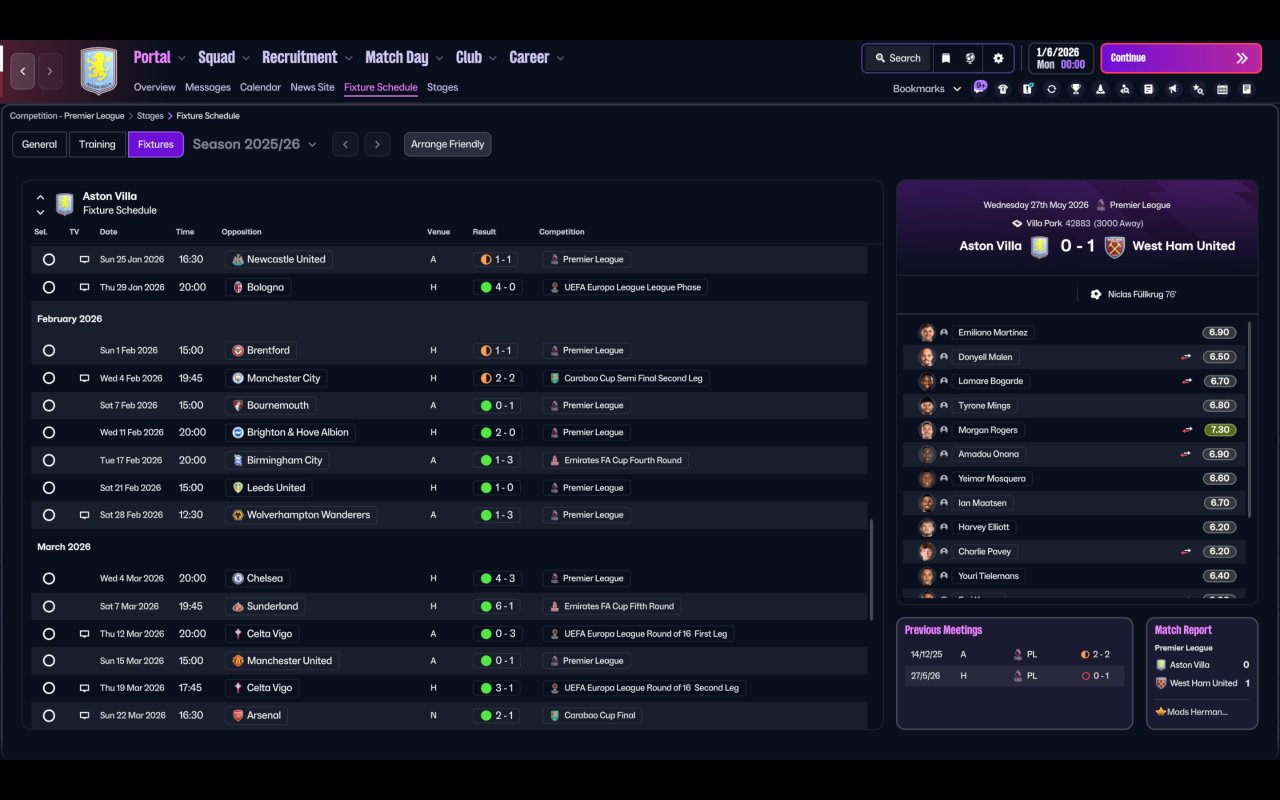Select the Newcastle United fixture radio button

pos(49,259)
